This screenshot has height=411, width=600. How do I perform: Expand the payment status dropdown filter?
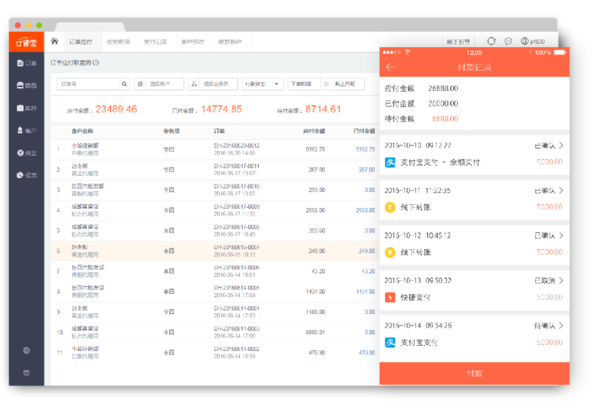tap(262, 84)
